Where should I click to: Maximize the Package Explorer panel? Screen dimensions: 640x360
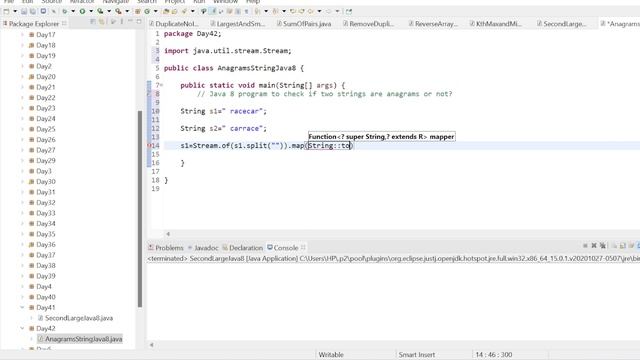click(x=139, y=21)
